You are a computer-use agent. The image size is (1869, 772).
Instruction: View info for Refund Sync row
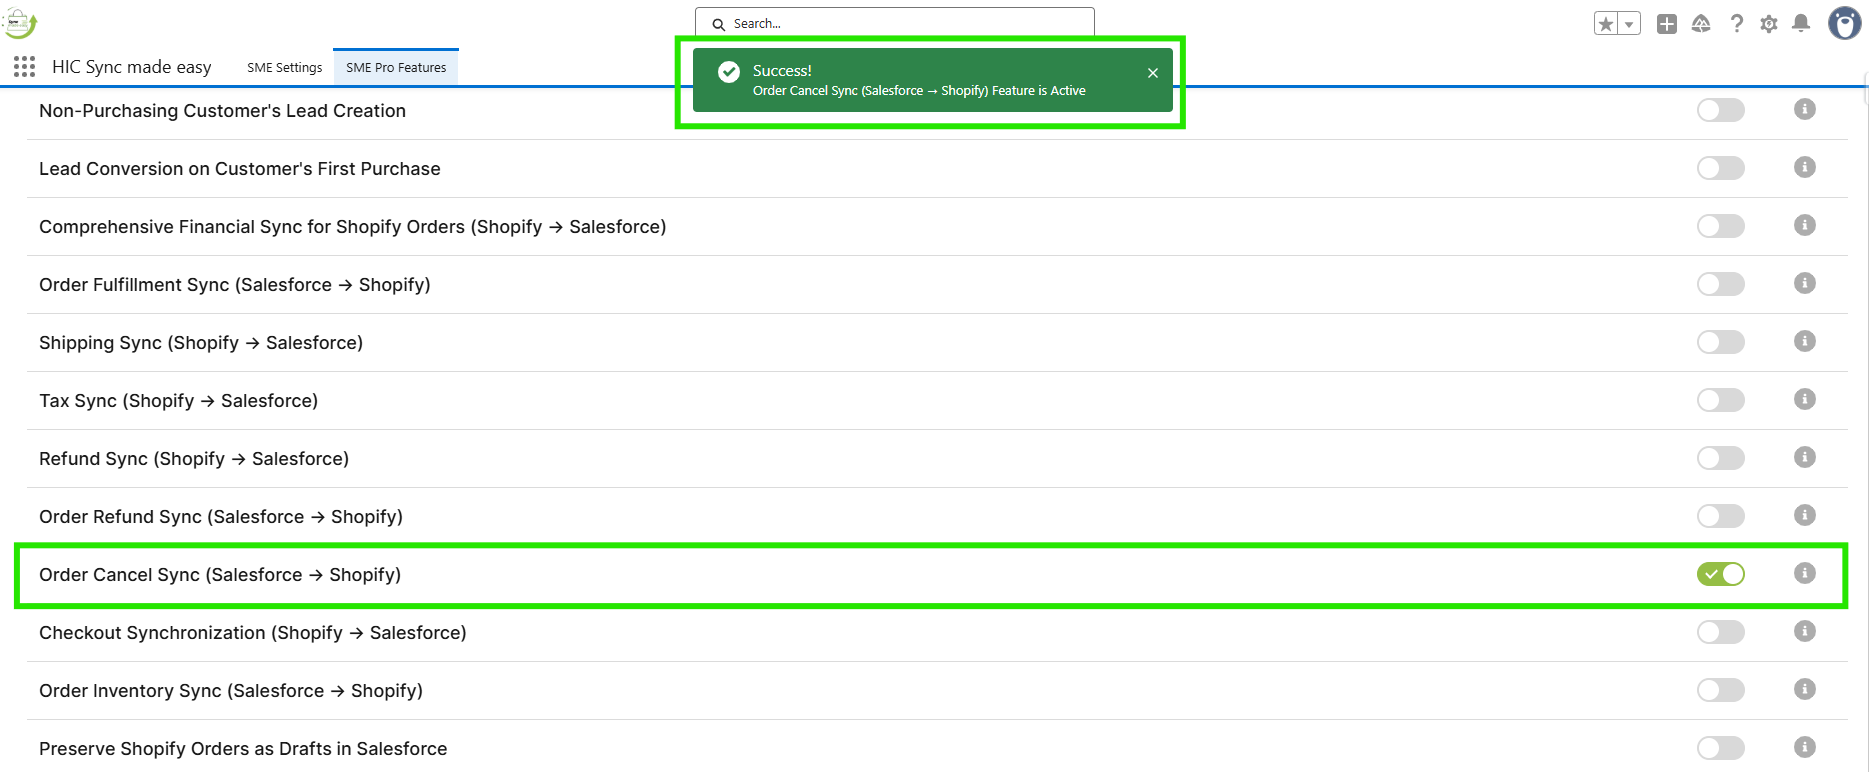[1805, 457]
